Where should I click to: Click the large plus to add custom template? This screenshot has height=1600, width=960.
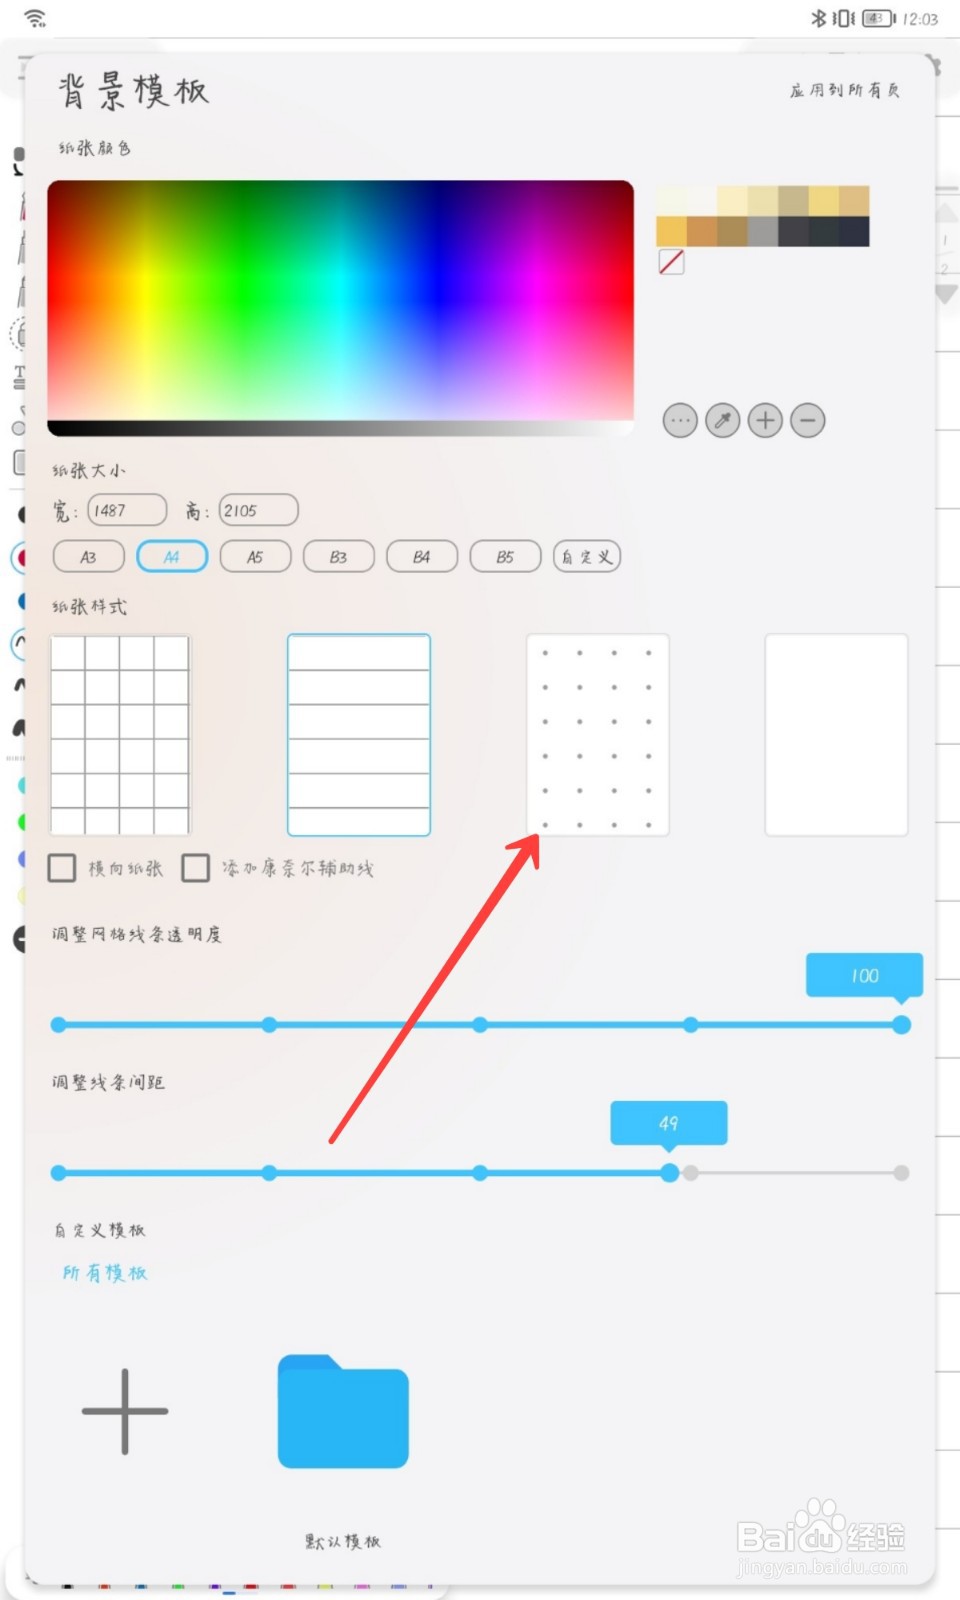[125, 1411]
